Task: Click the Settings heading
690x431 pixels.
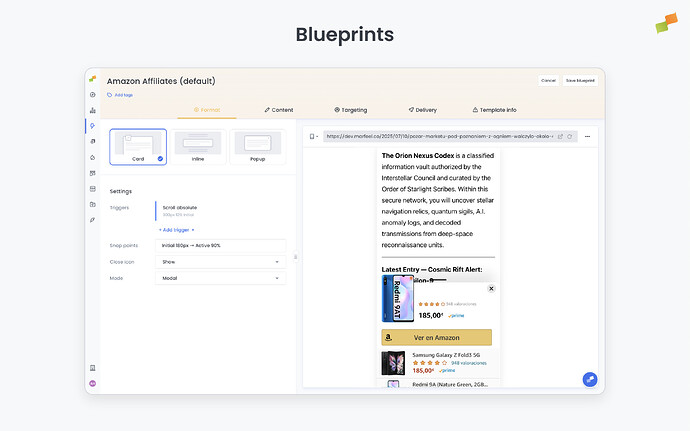Action: click(121, 192)
